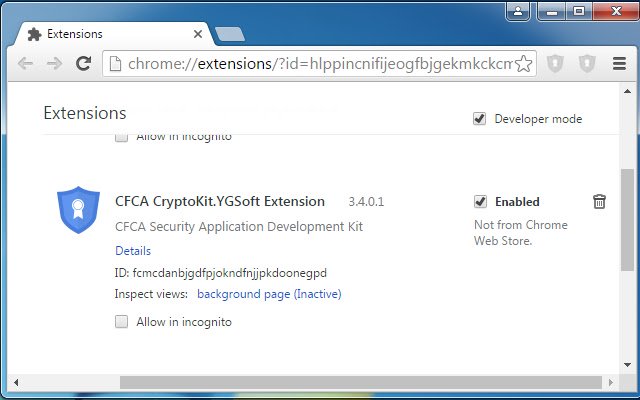Click the browser forward arrow
Viewport: 640px width, 400px height.
coord(54,64)
